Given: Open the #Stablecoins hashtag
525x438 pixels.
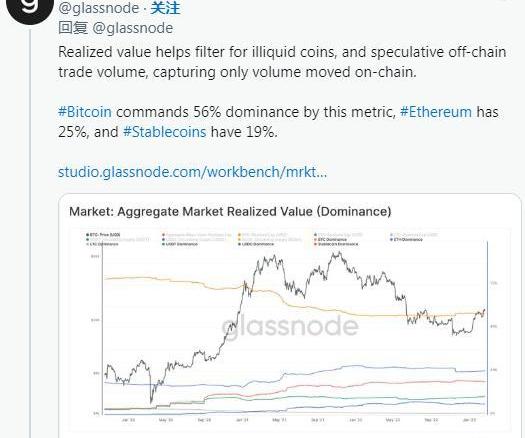Looking at the screenshot, I should [x=164, y=132].
